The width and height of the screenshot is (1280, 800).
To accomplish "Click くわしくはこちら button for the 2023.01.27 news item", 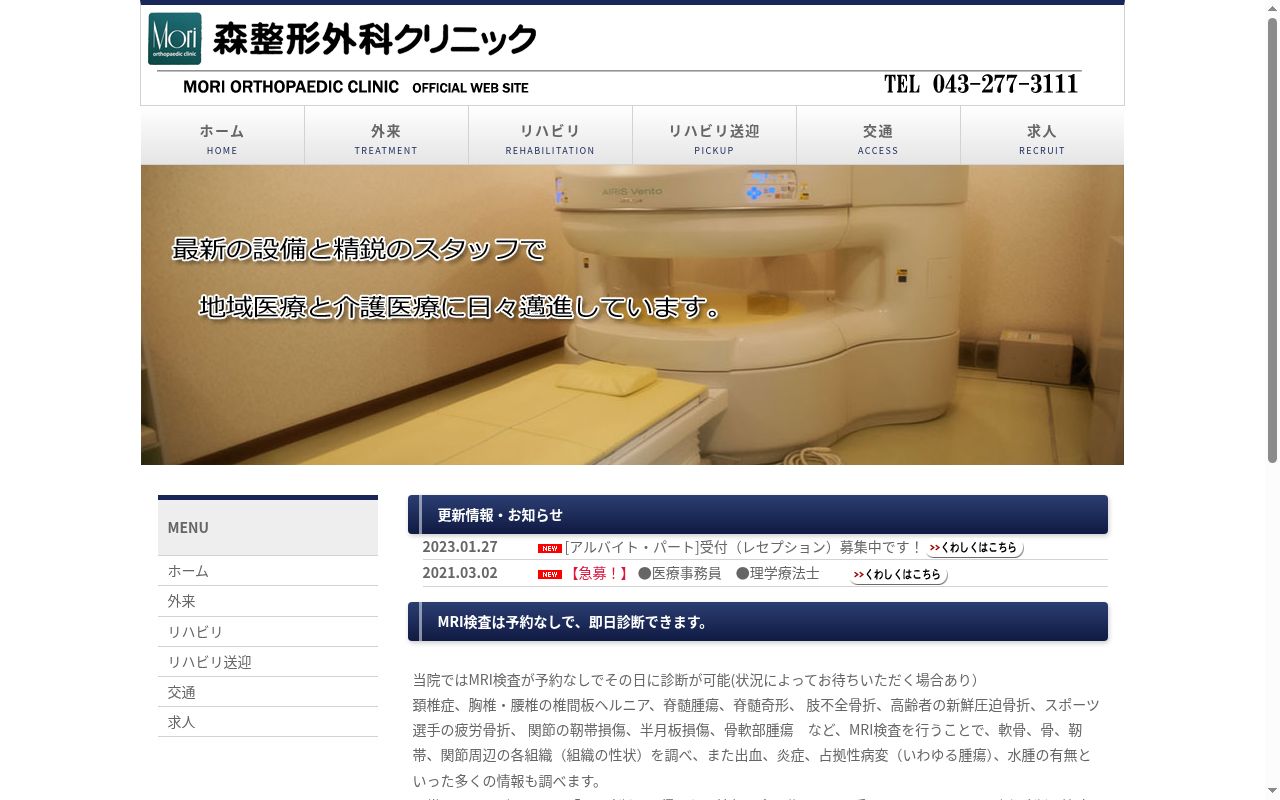I will click(974, 548).
